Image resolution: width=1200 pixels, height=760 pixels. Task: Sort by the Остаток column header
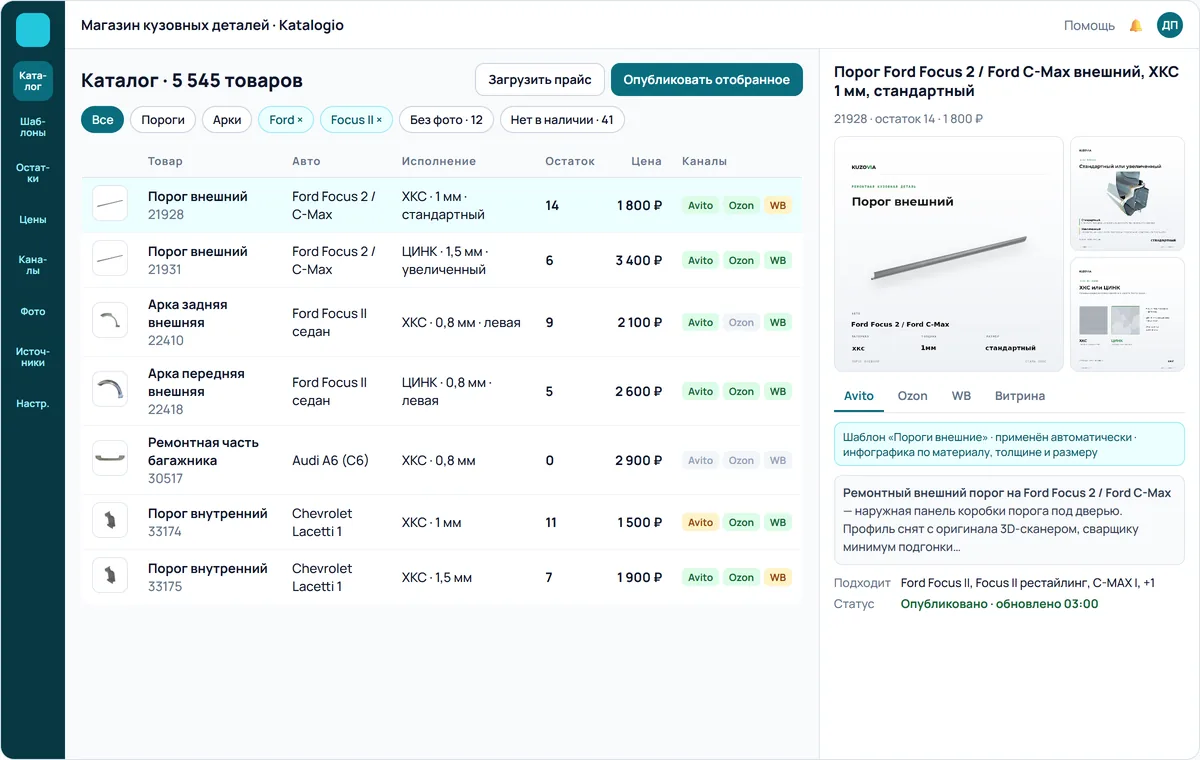[x=570, y=161]
